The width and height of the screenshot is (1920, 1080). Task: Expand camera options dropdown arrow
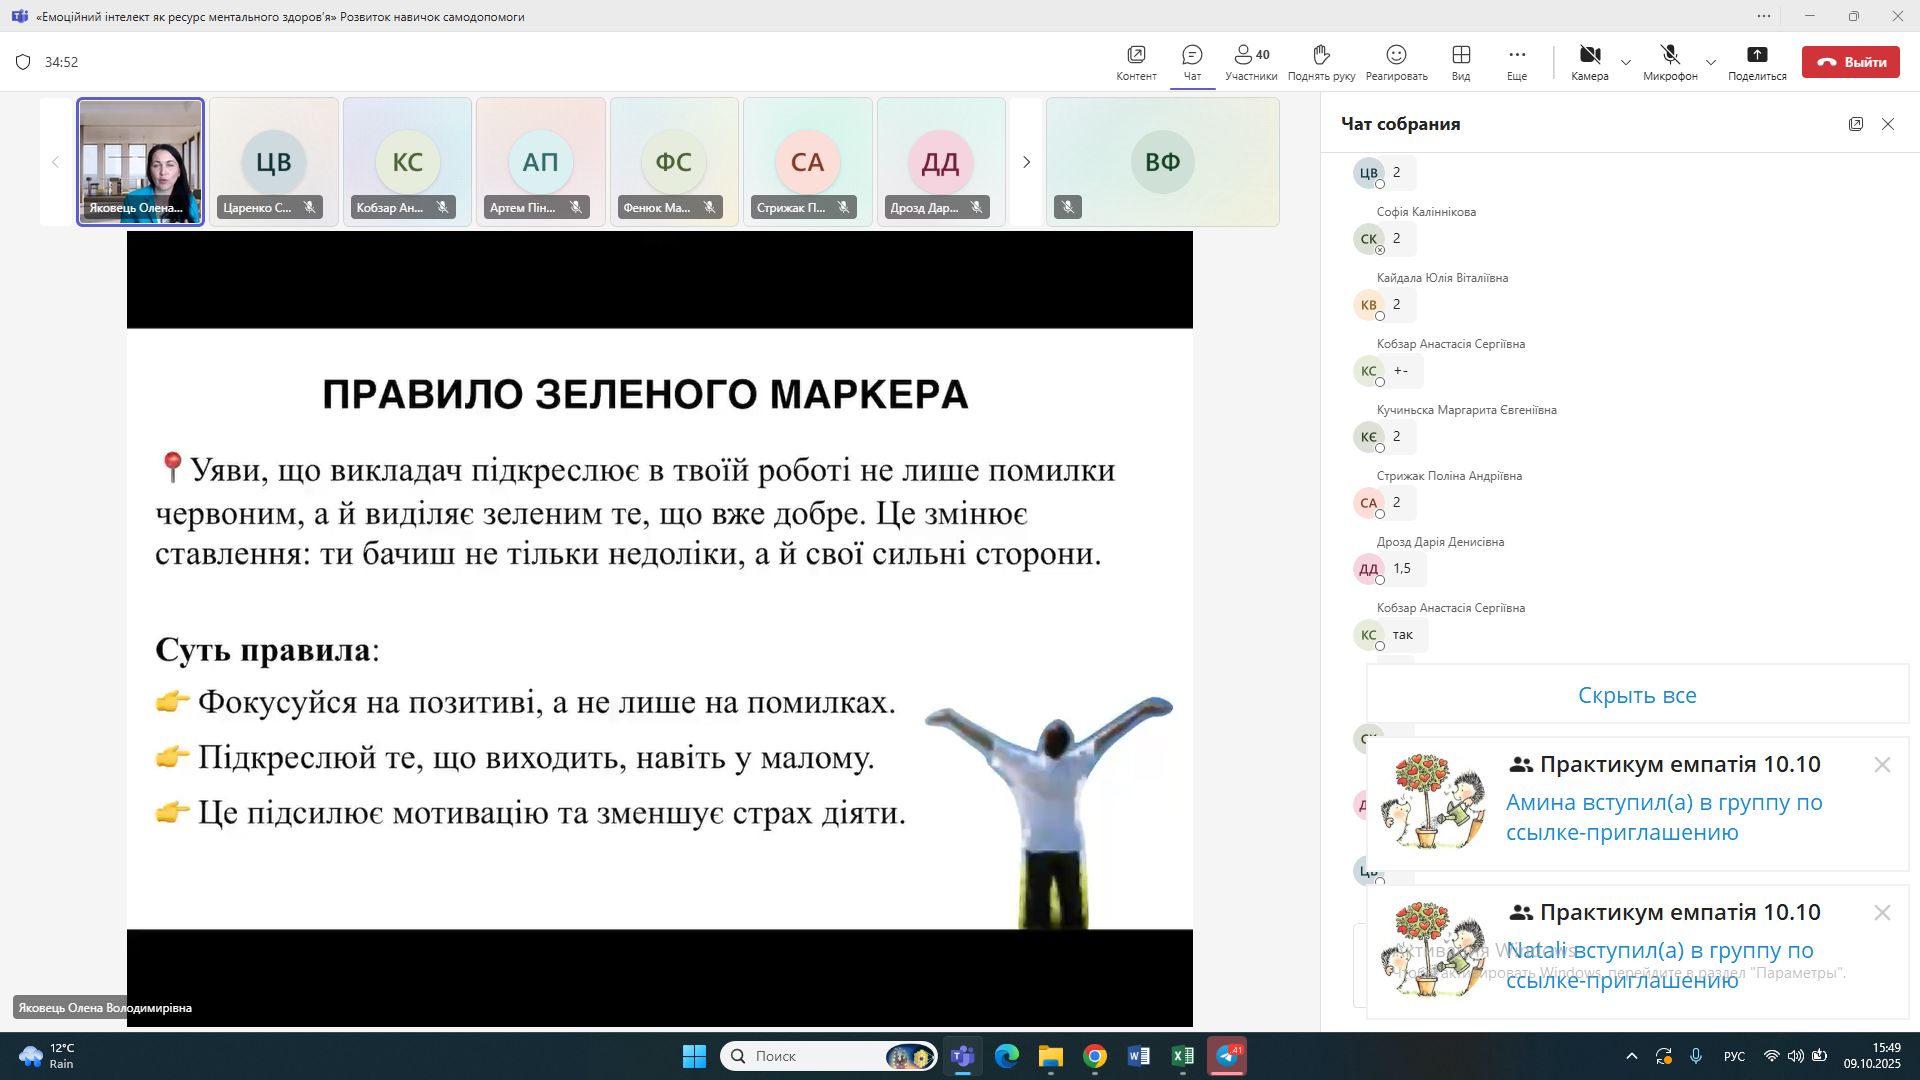pos(1626,62)
